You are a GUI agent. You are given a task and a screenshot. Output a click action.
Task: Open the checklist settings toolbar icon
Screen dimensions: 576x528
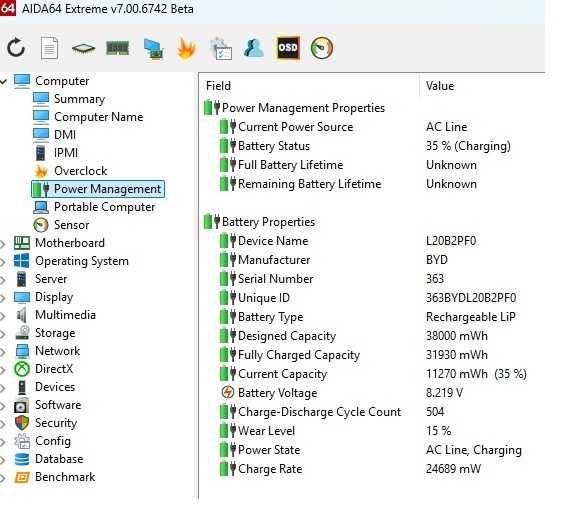click(x=221, y=49)
